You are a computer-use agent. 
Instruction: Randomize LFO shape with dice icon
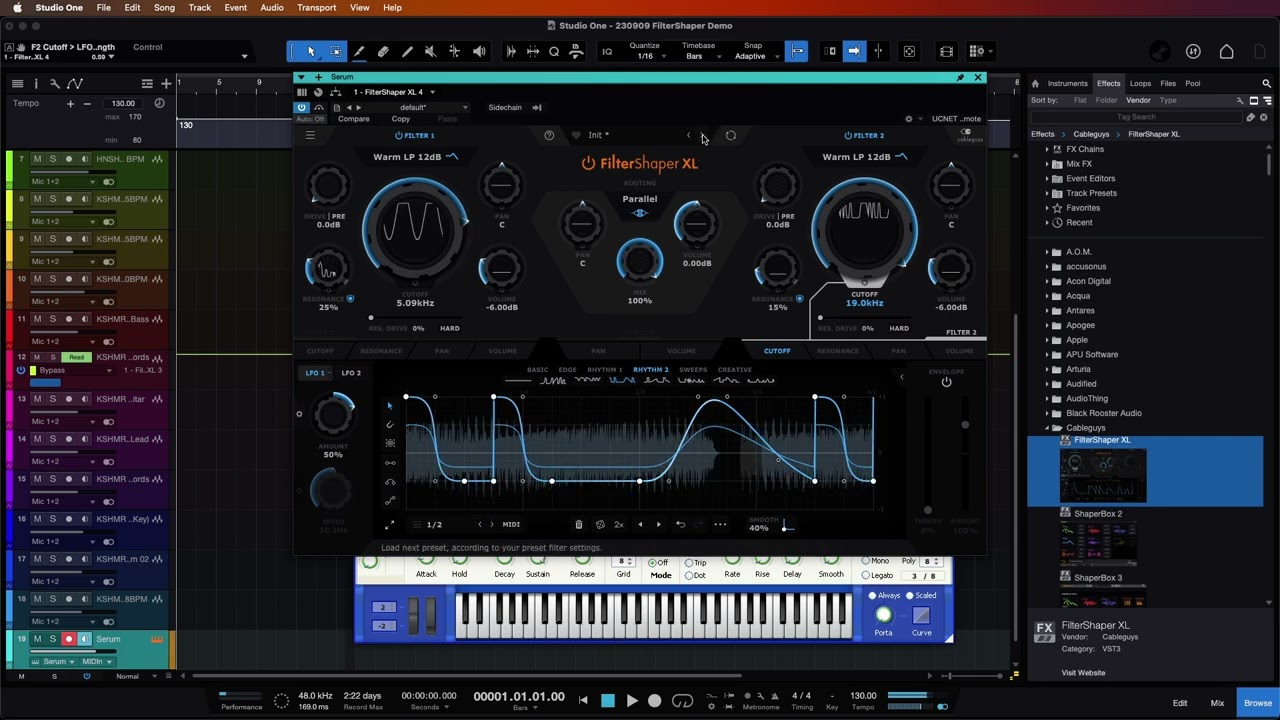pos(600,524)
